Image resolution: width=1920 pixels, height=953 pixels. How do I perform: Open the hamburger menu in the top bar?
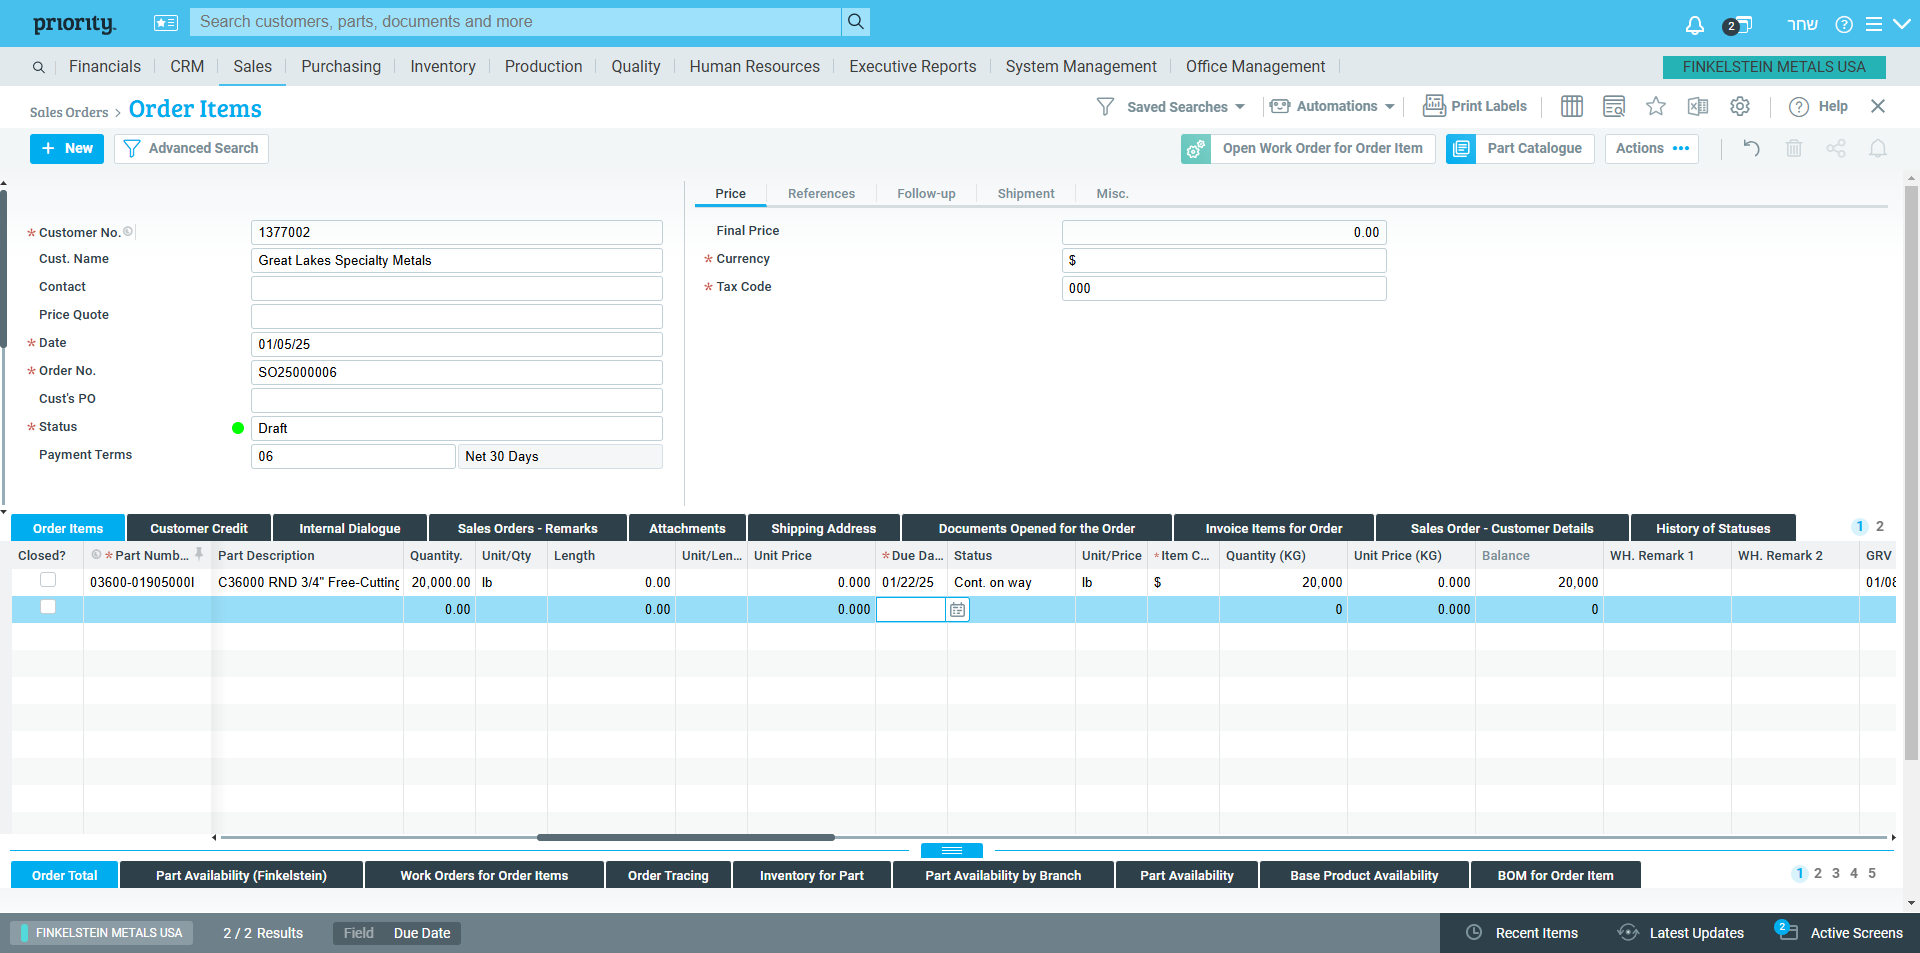tap(1874, 24)
